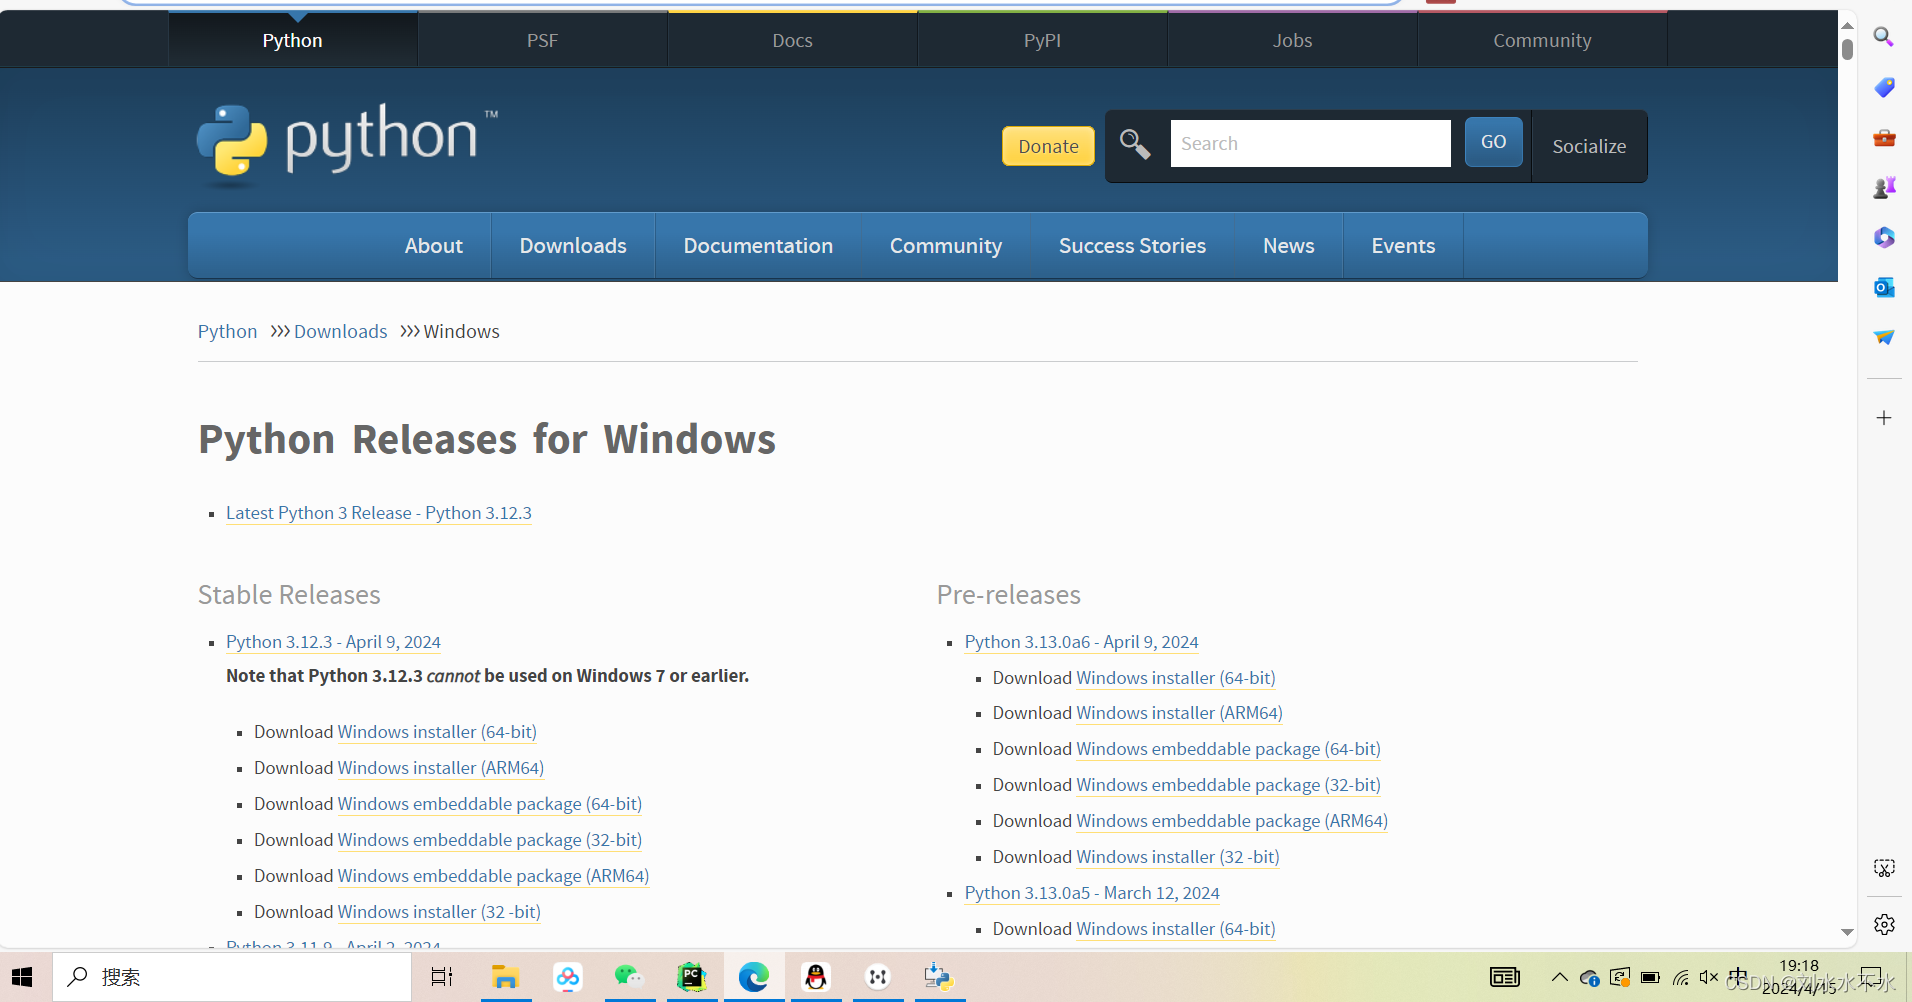Open the Events menu

click(x=1403, y=246)
